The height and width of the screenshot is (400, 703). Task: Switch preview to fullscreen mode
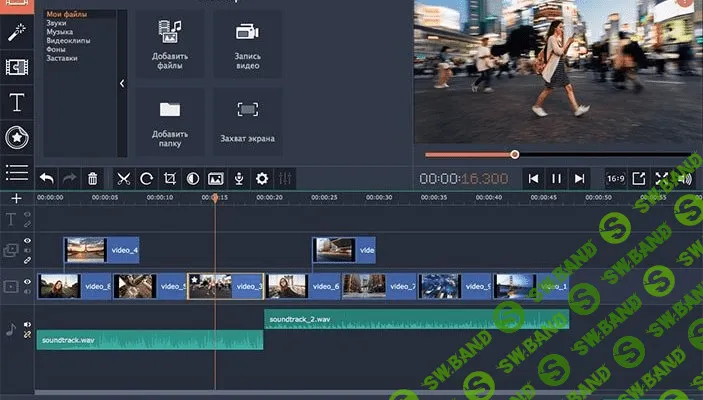[x=662, y=178]
